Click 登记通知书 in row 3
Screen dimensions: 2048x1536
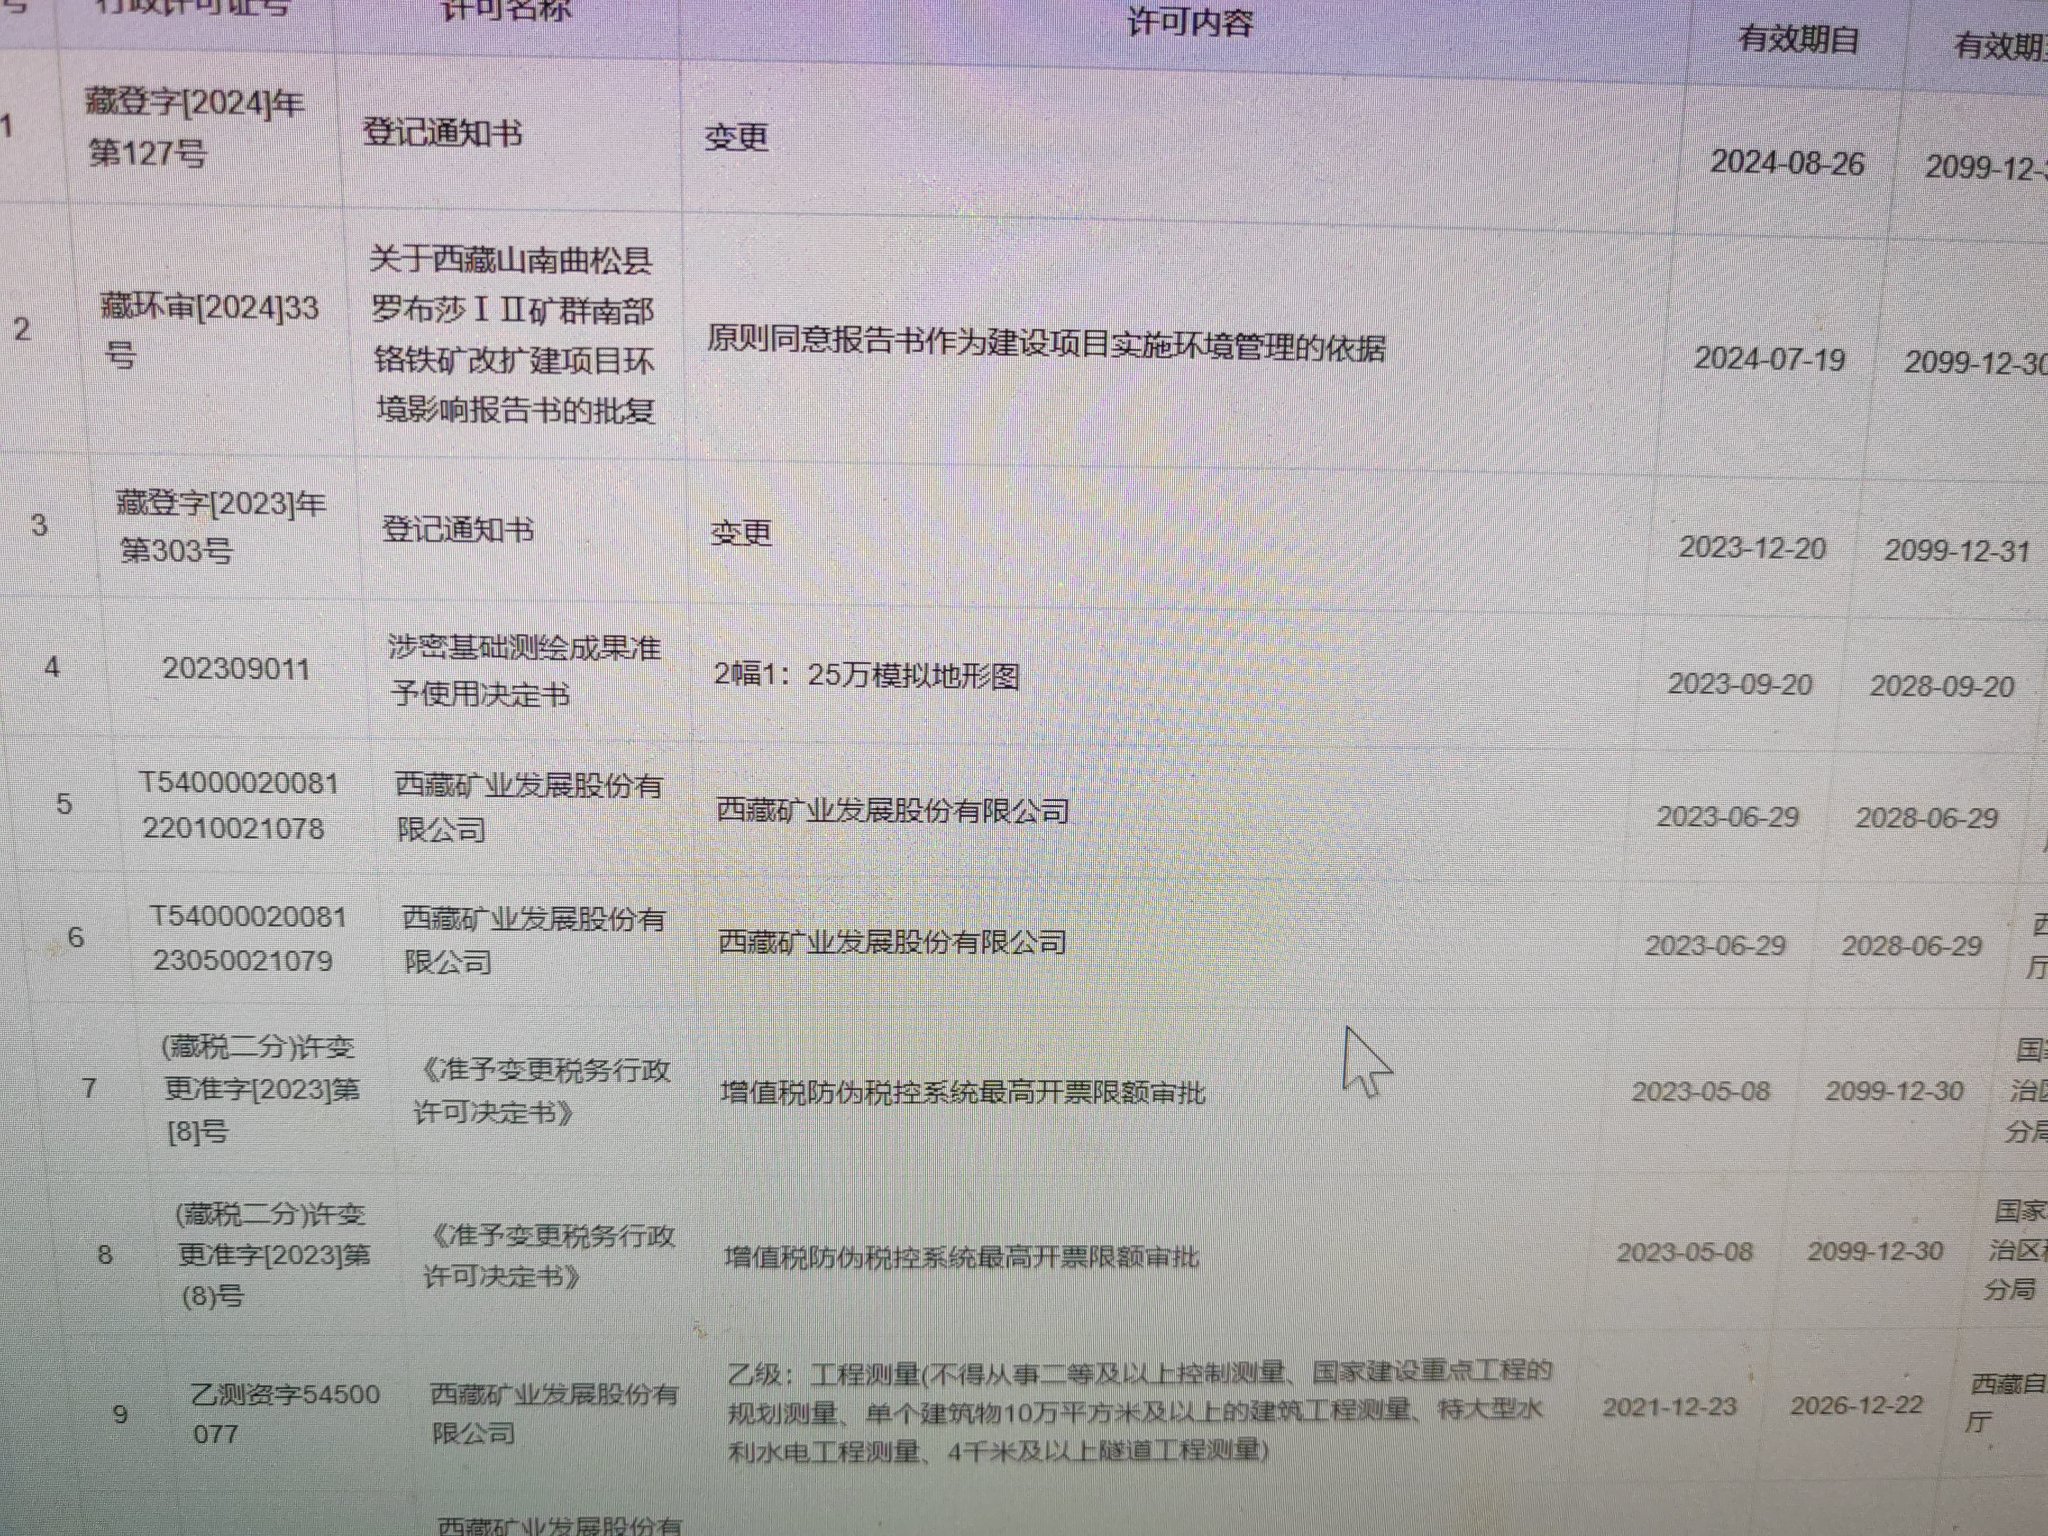click(x=458, y=529)
